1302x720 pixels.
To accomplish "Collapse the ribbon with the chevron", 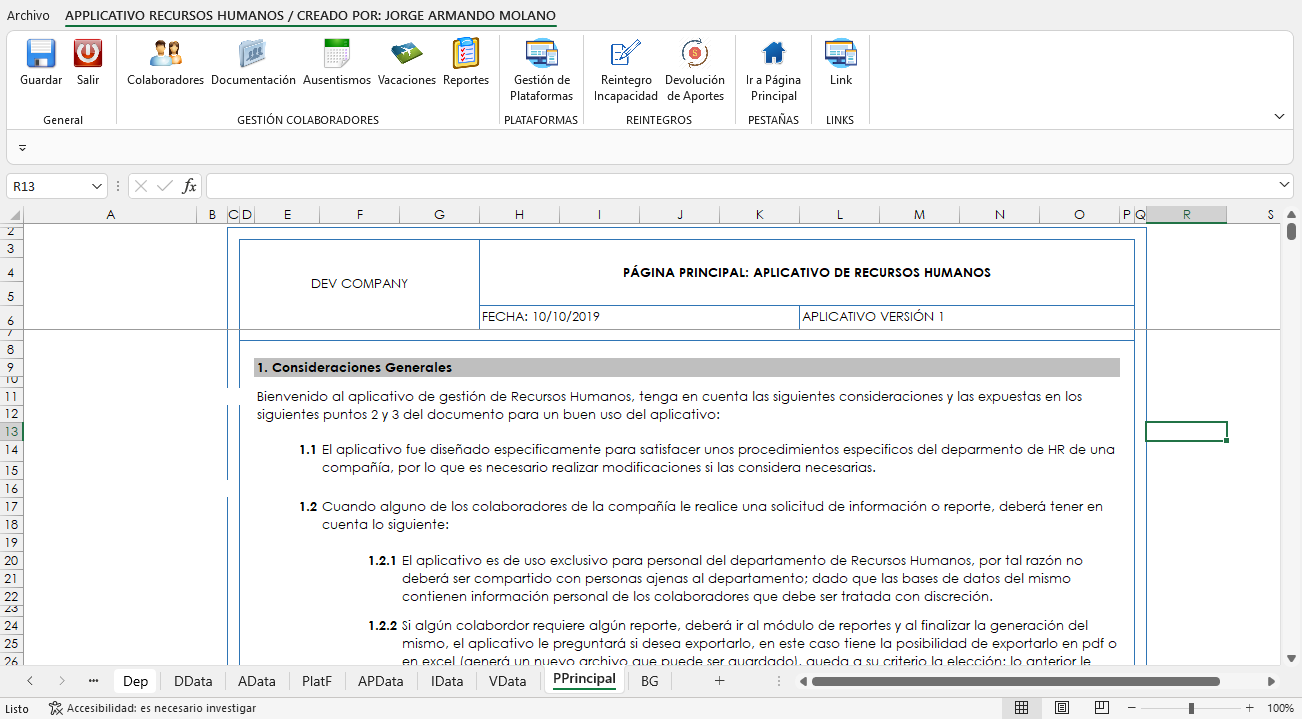I will (x=1279, y=117).
